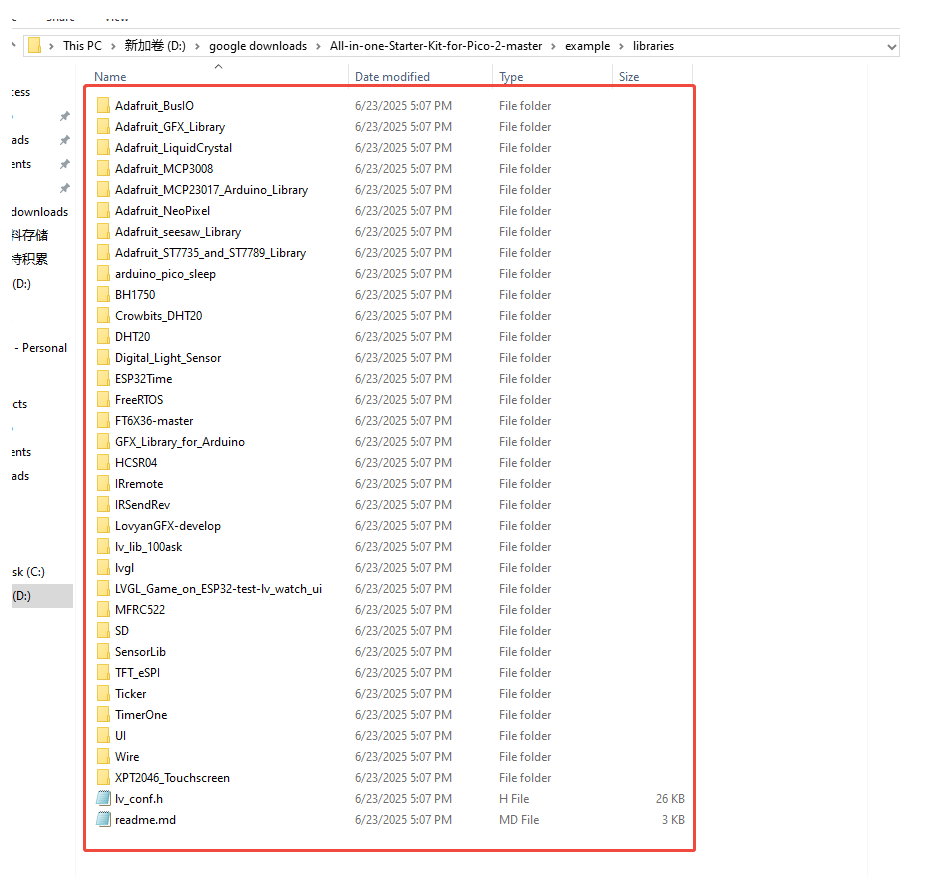Screen dimensions: 932x877
Task: Sort files by Type column
Action: (511, 77)
